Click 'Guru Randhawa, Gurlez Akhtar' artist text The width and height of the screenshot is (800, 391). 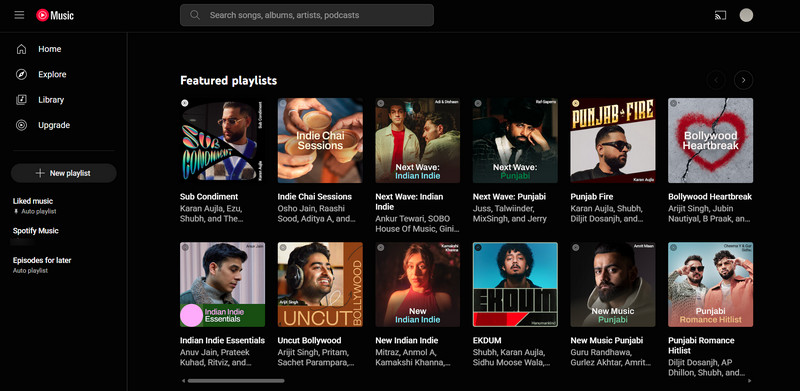[x=610, y=358]
